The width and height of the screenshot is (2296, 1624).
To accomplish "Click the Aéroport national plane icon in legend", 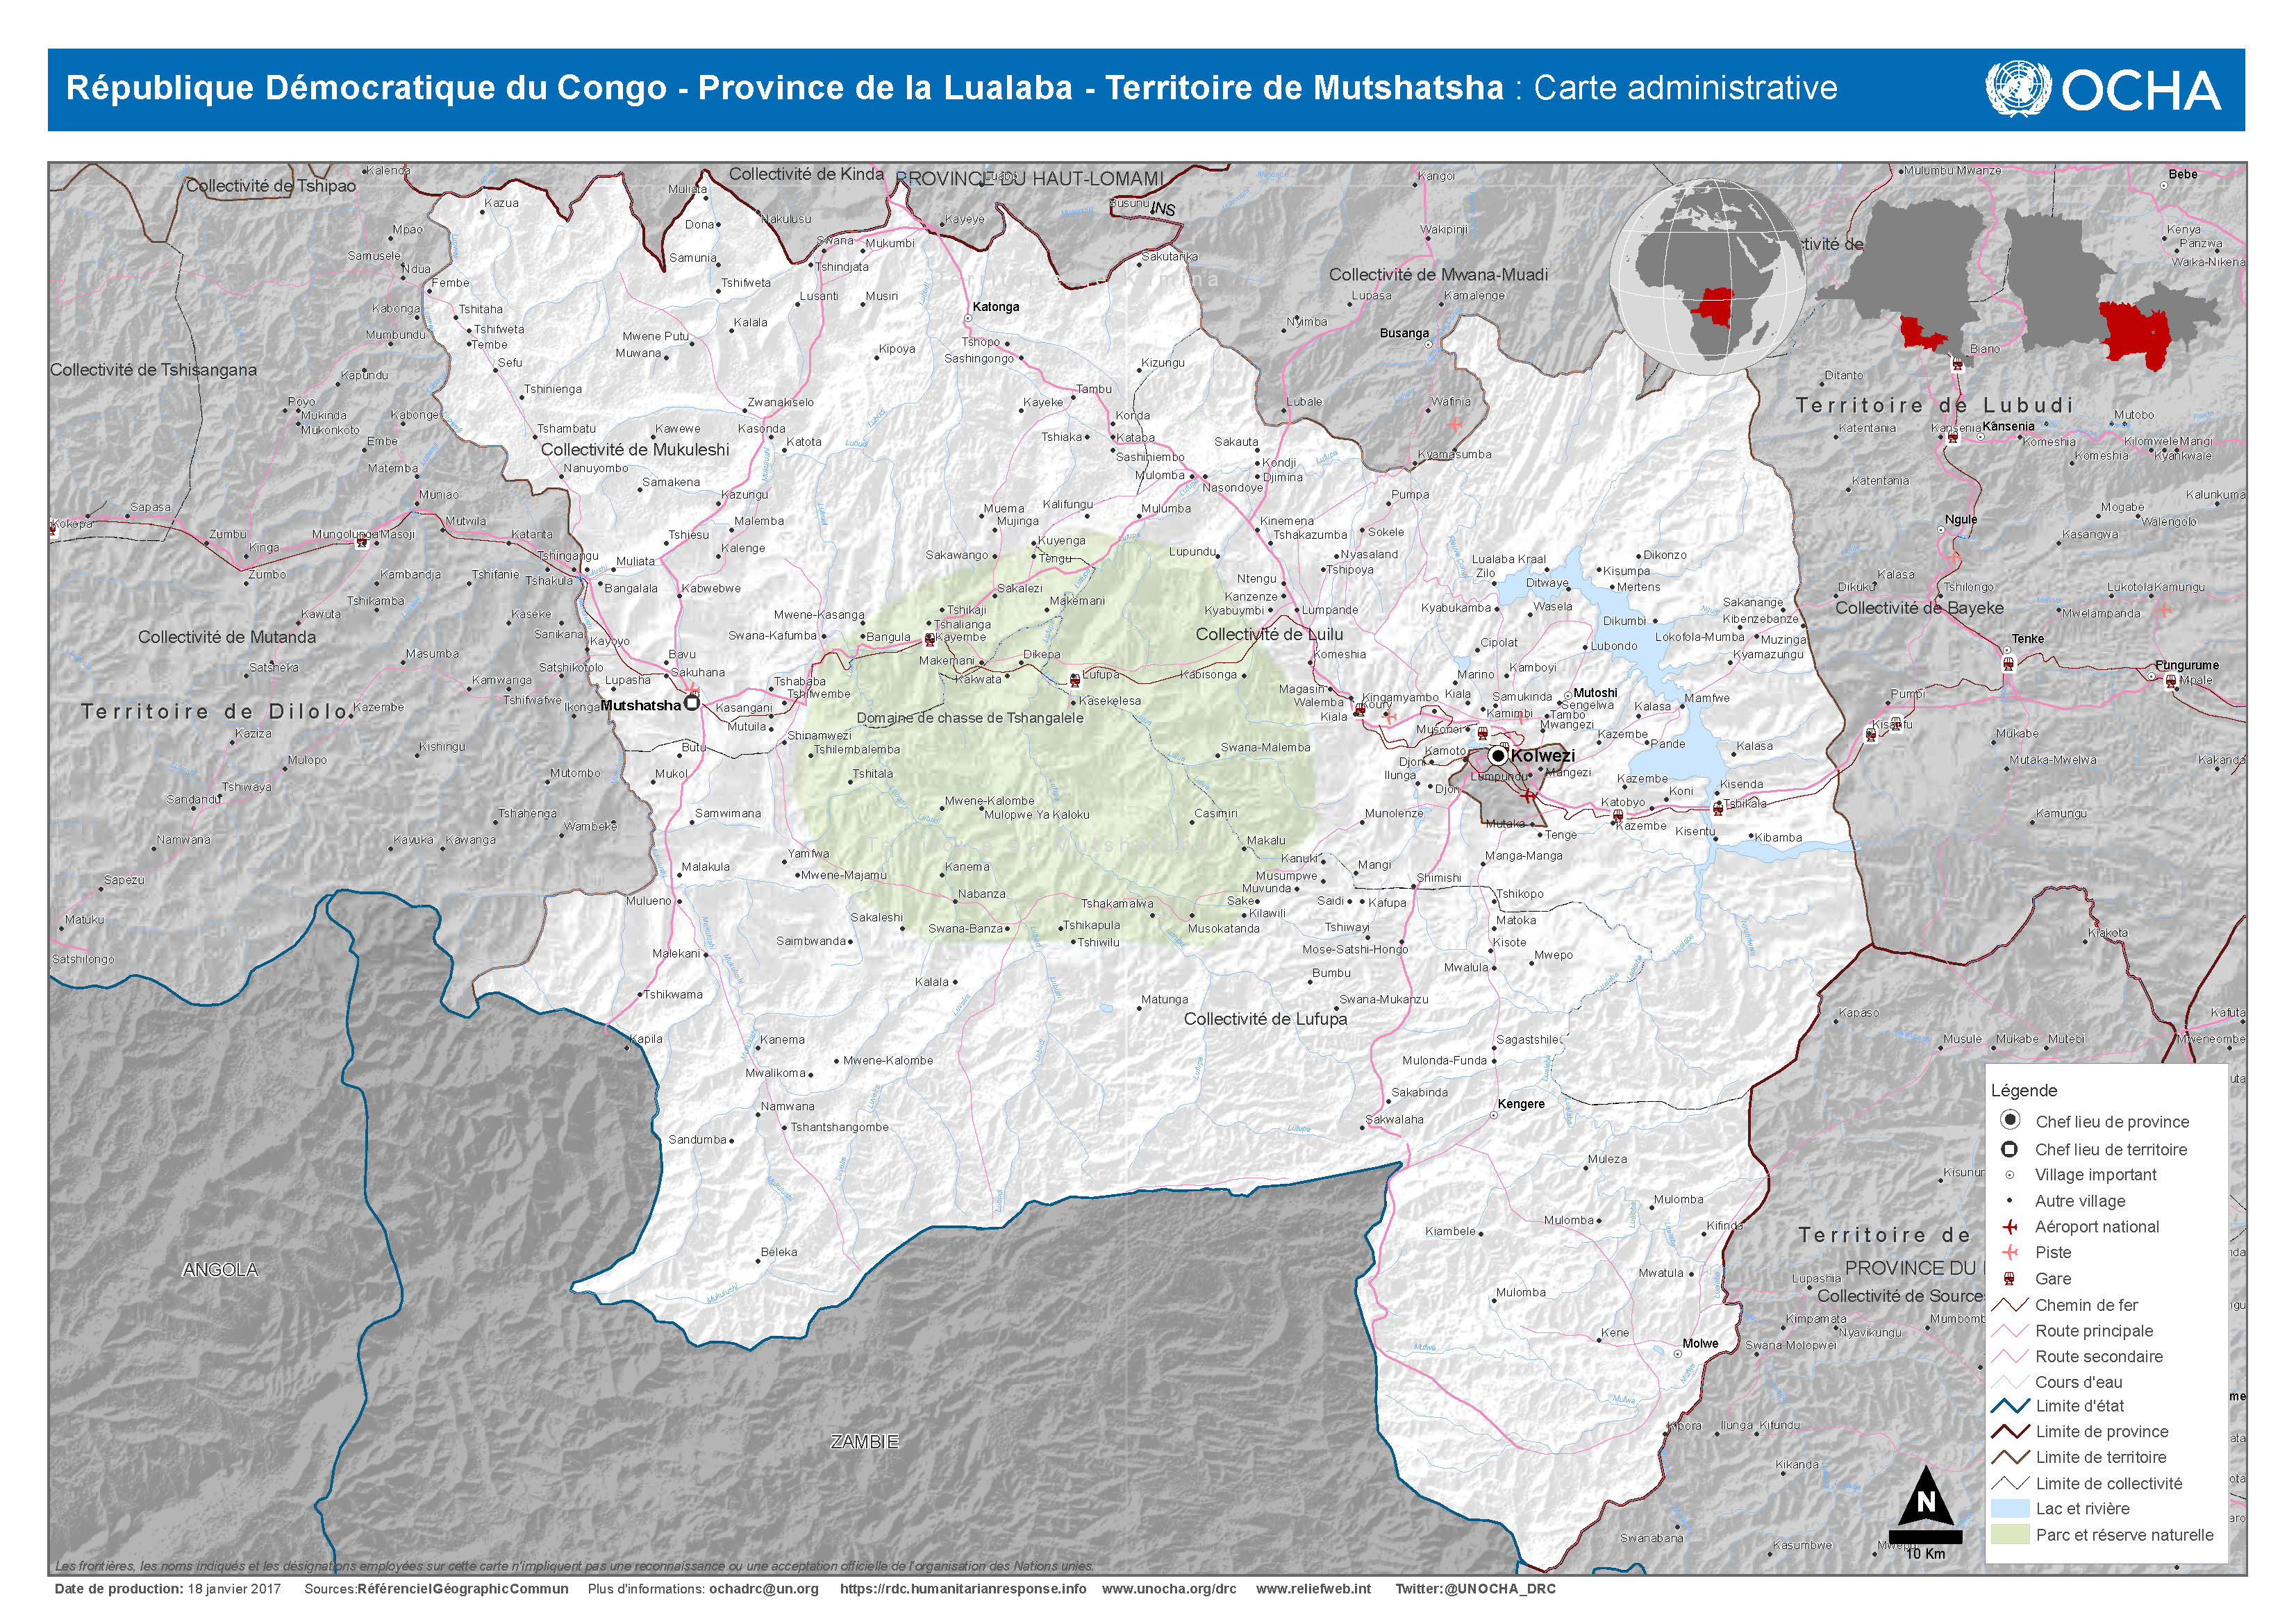I will 2010,1227.
